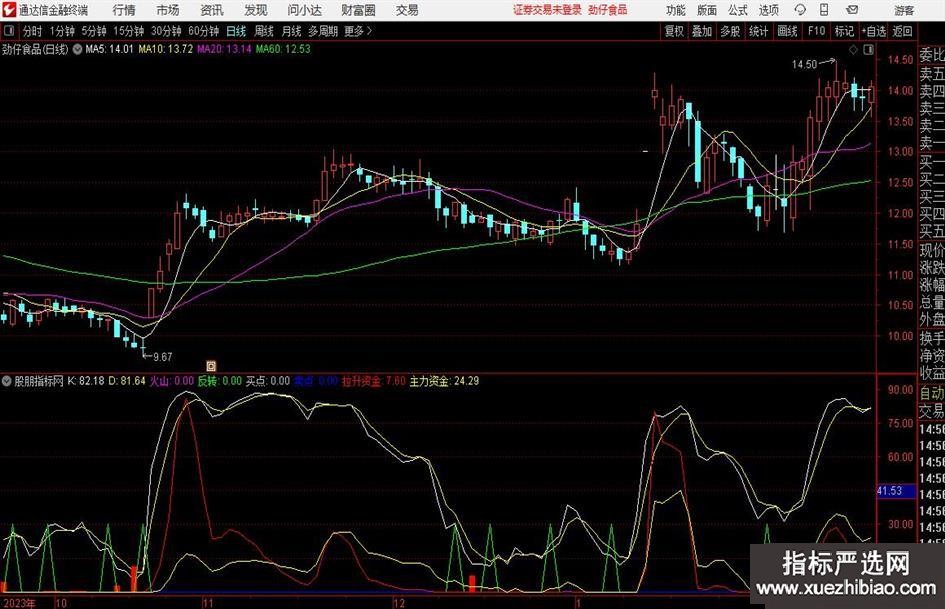Click the 14.50 high price annotation
The height and width of the screenshot is (609, 945).
(x=805, y=64)
